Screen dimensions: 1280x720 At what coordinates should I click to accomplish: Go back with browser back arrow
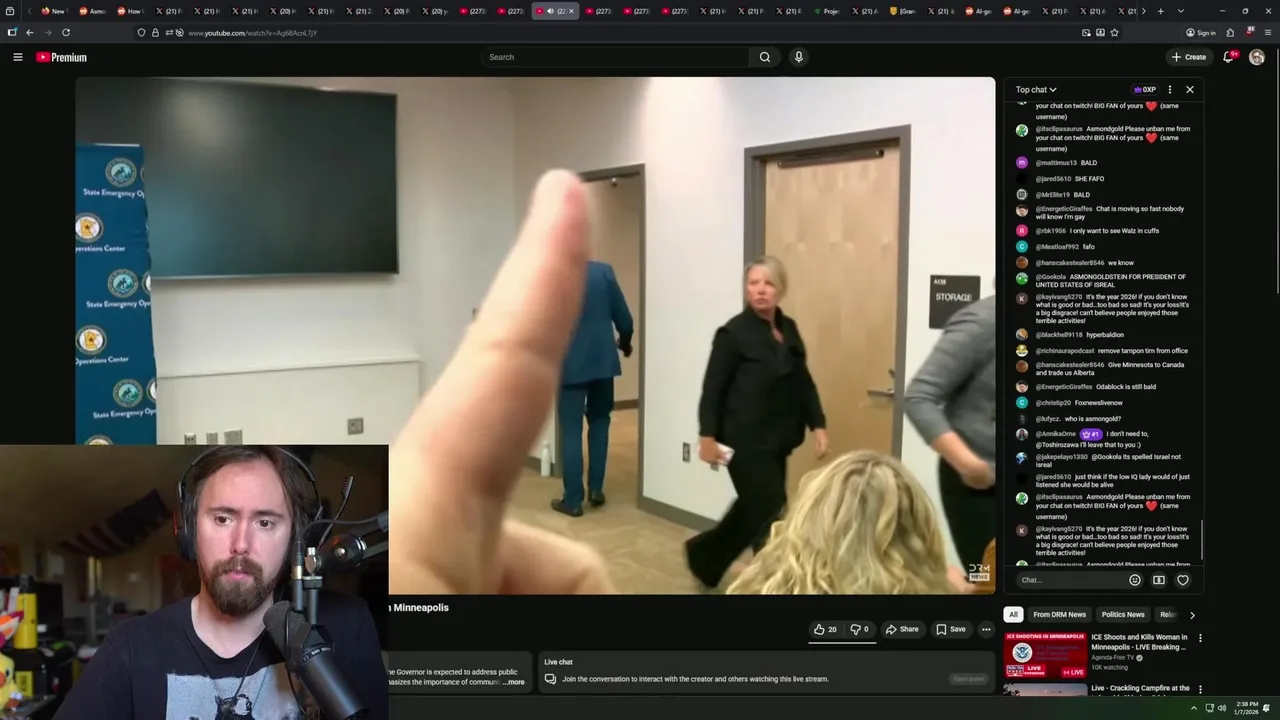[29, 32]
